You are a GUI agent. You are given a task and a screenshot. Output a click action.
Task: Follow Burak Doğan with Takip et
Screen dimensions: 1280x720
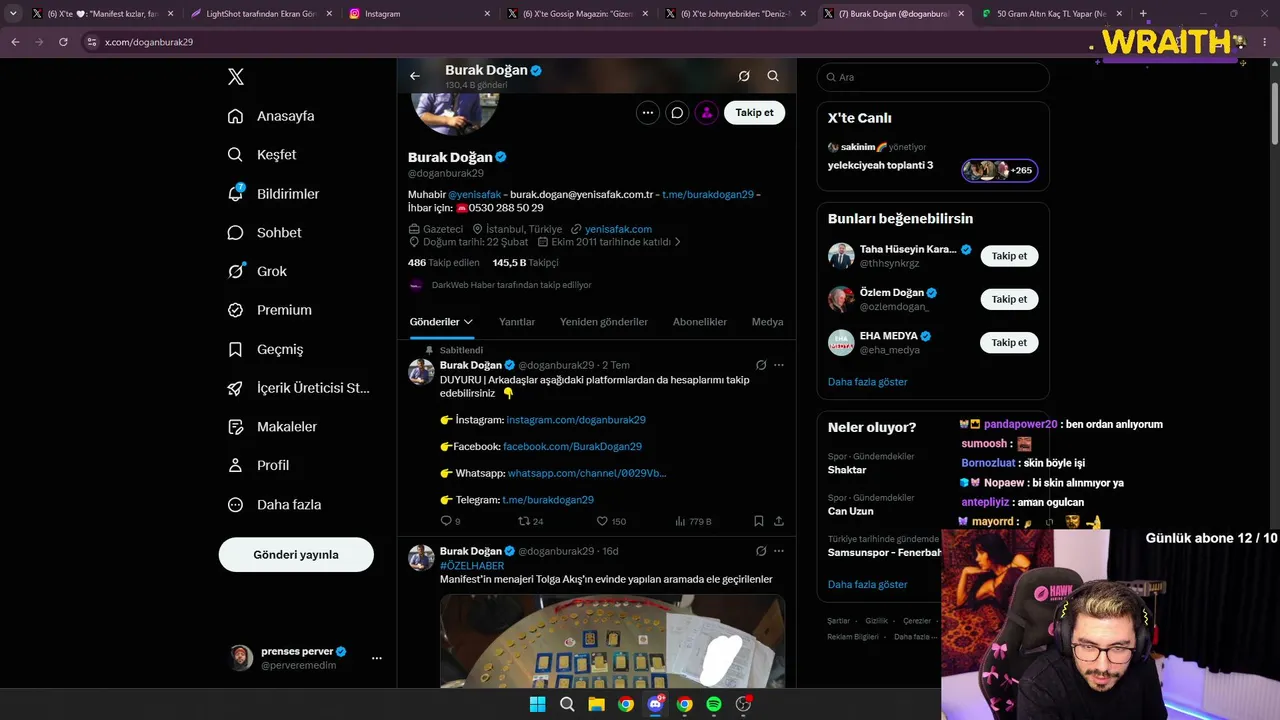754,113
